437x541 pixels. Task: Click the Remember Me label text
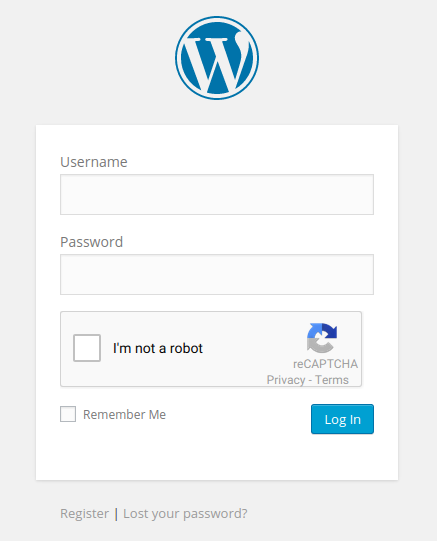[x=125, y=414]
